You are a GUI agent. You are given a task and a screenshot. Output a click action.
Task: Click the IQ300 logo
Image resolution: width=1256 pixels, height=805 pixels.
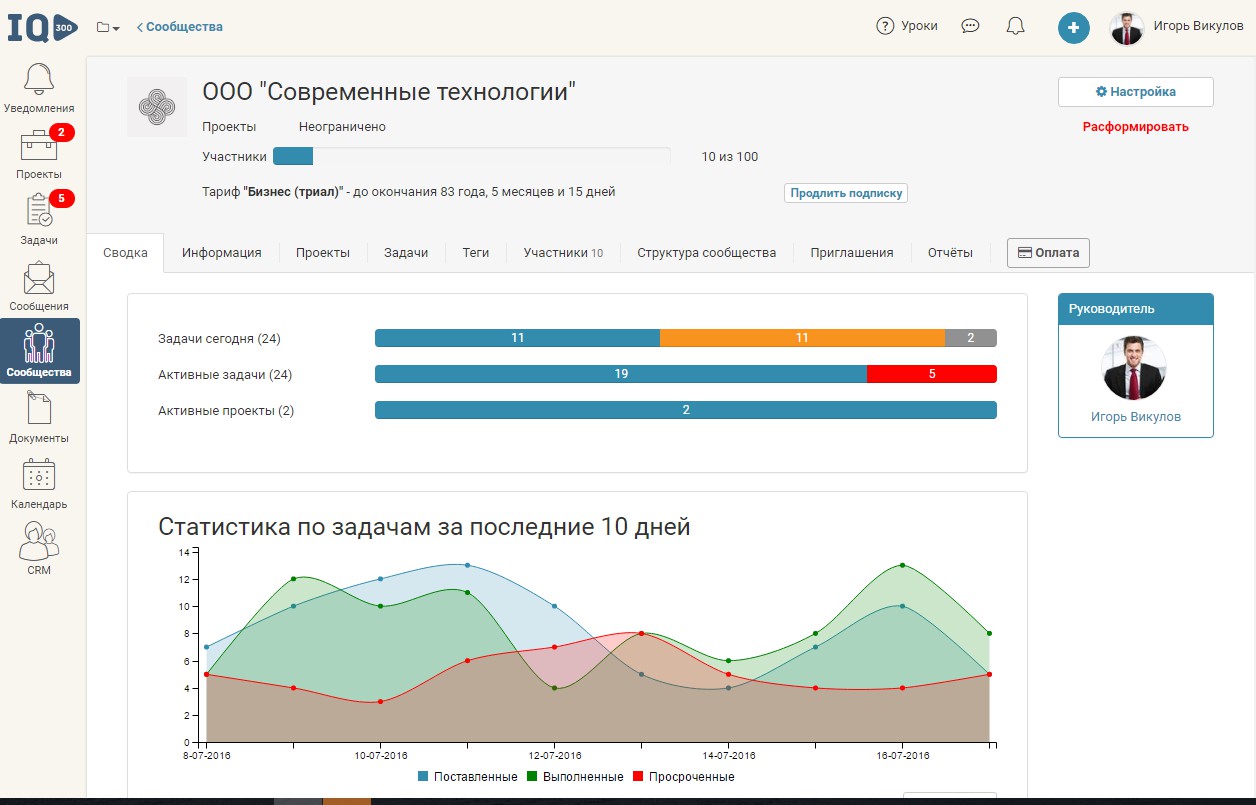(42, 27)
